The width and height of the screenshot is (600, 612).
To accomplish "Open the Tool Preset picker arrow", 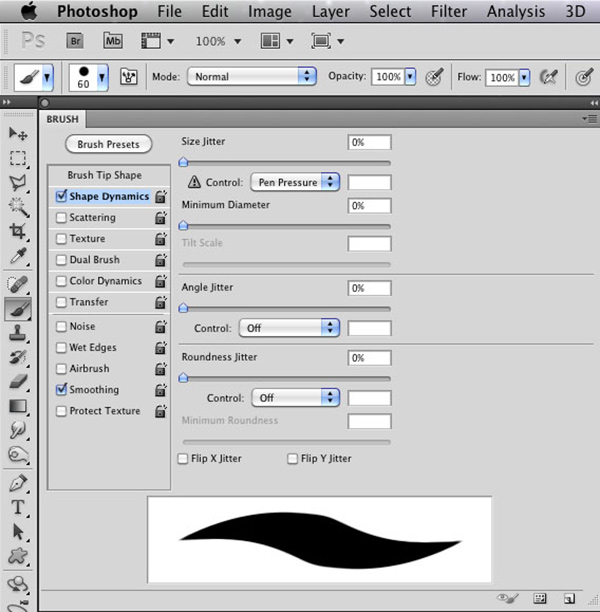I will click(47, 77).
